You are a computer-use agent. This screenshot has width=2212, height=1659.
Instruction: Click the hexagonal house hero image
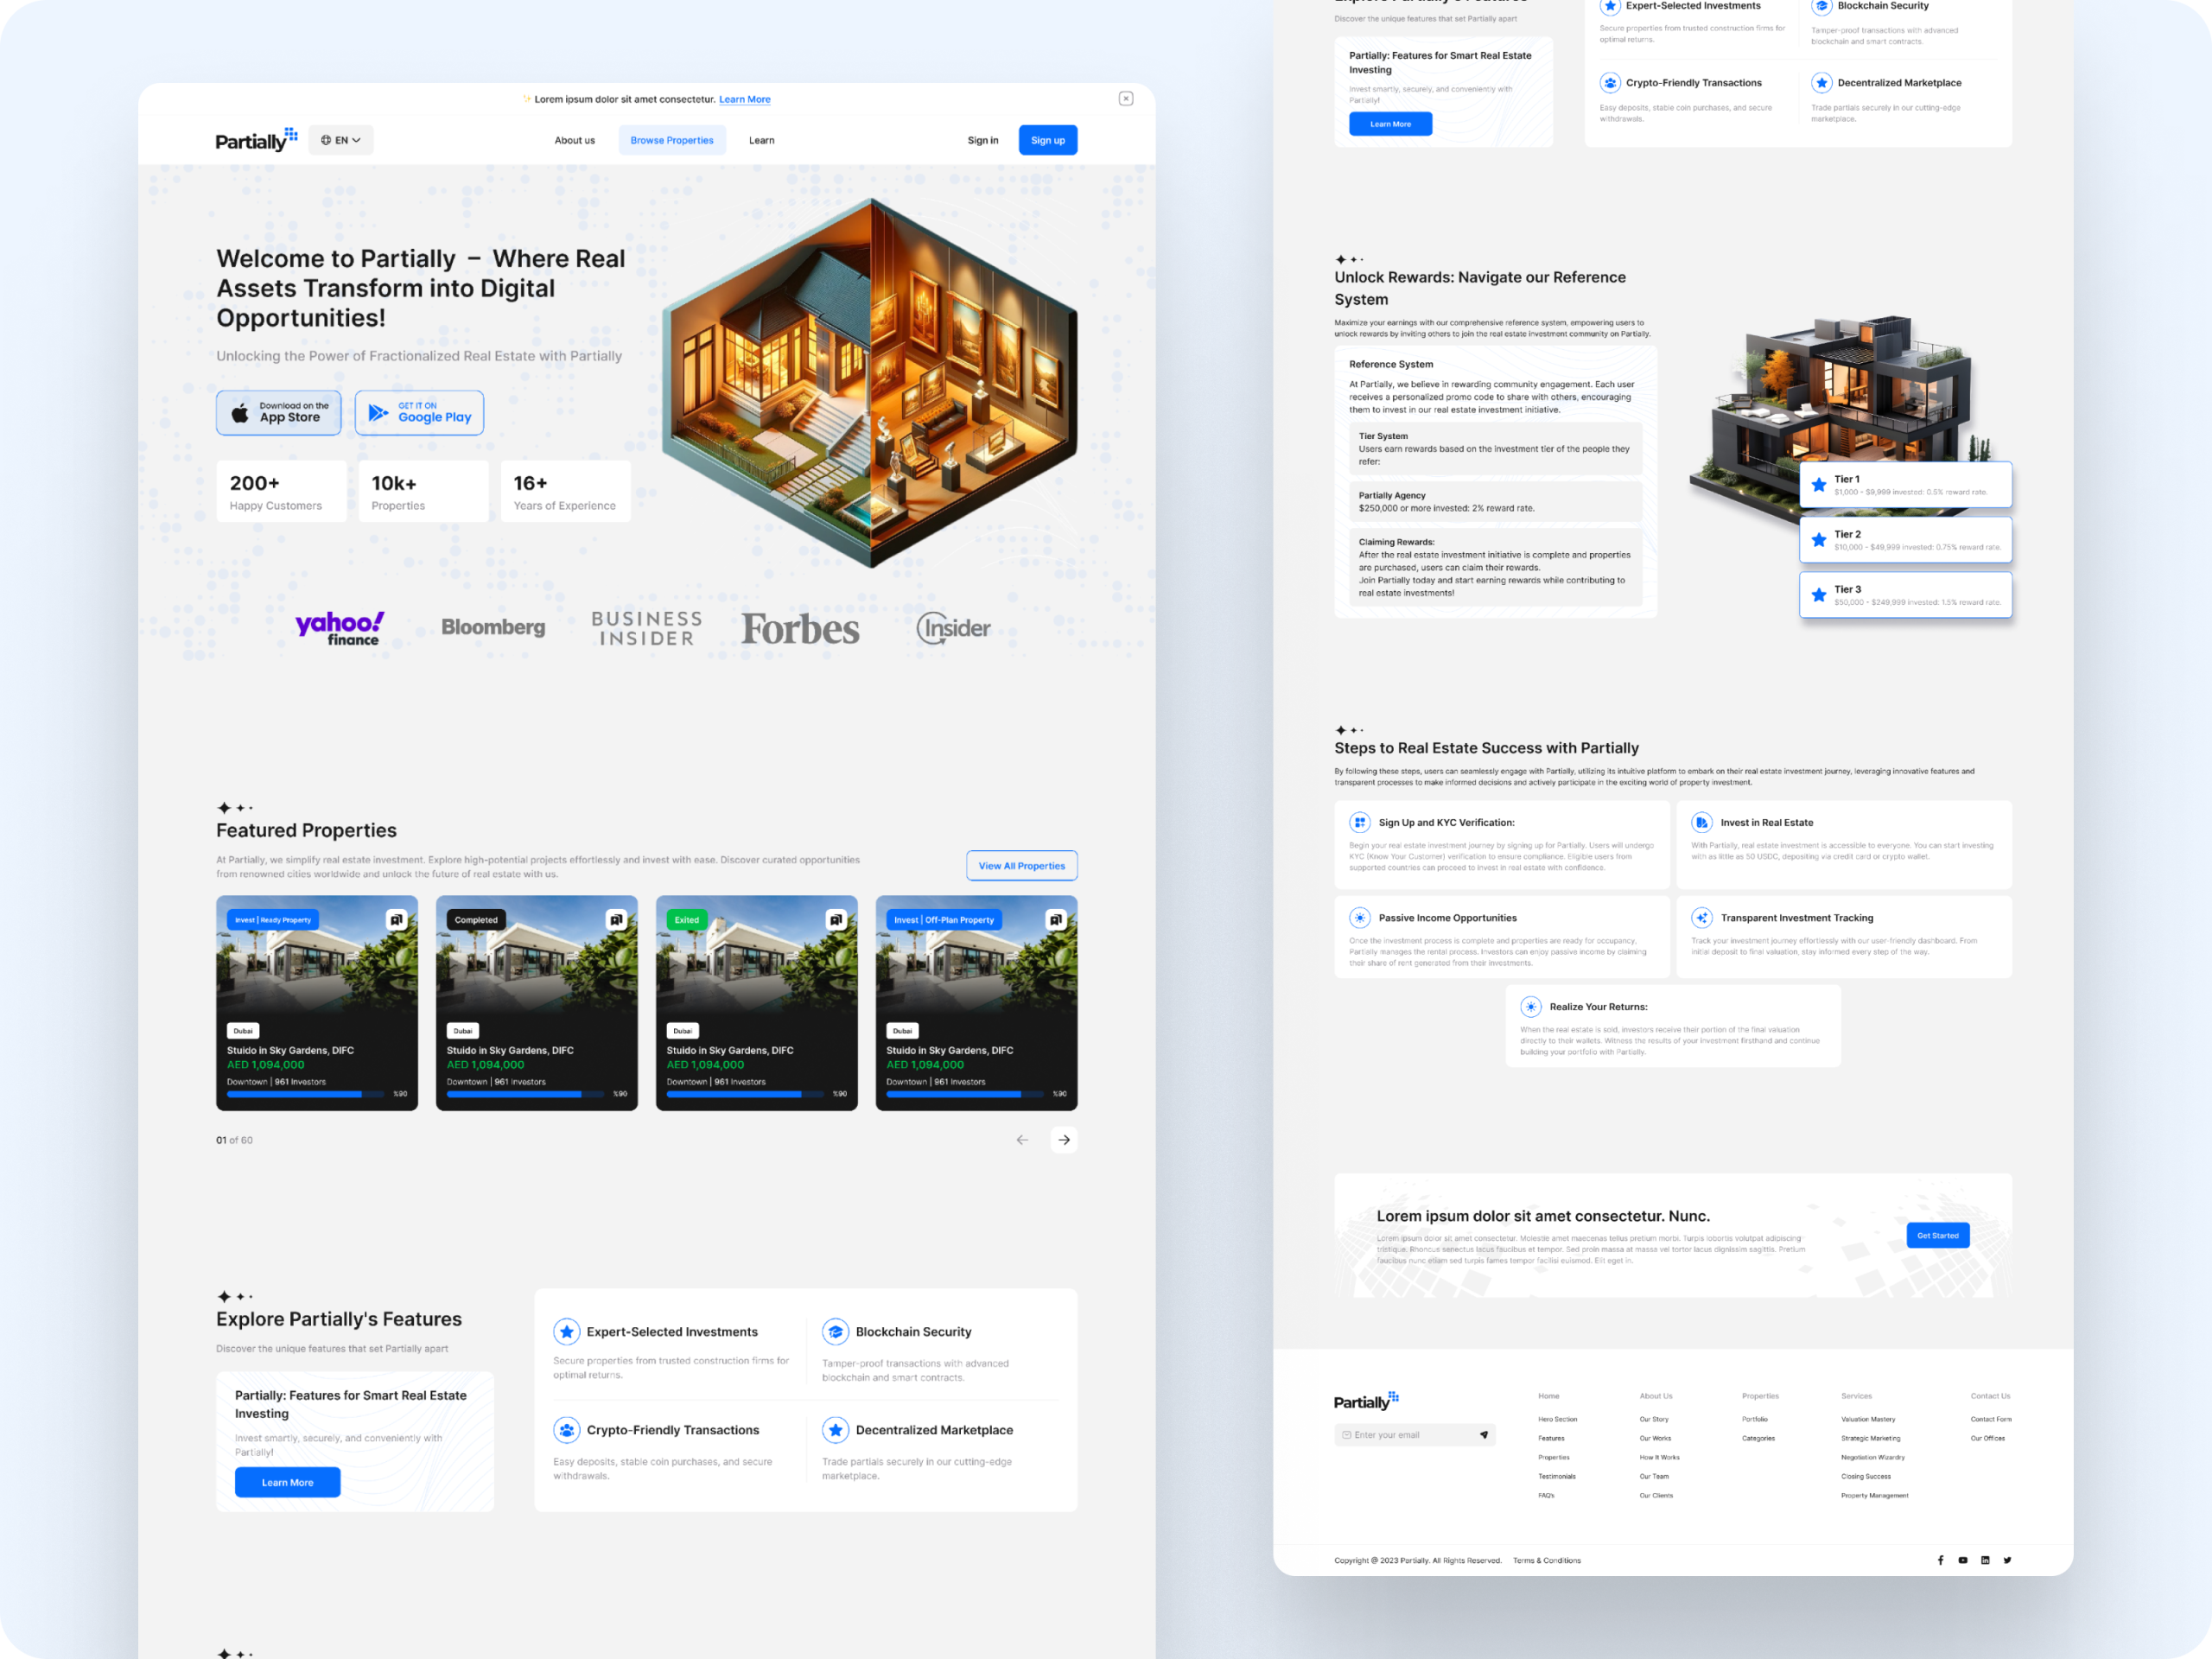pos(870,383)
